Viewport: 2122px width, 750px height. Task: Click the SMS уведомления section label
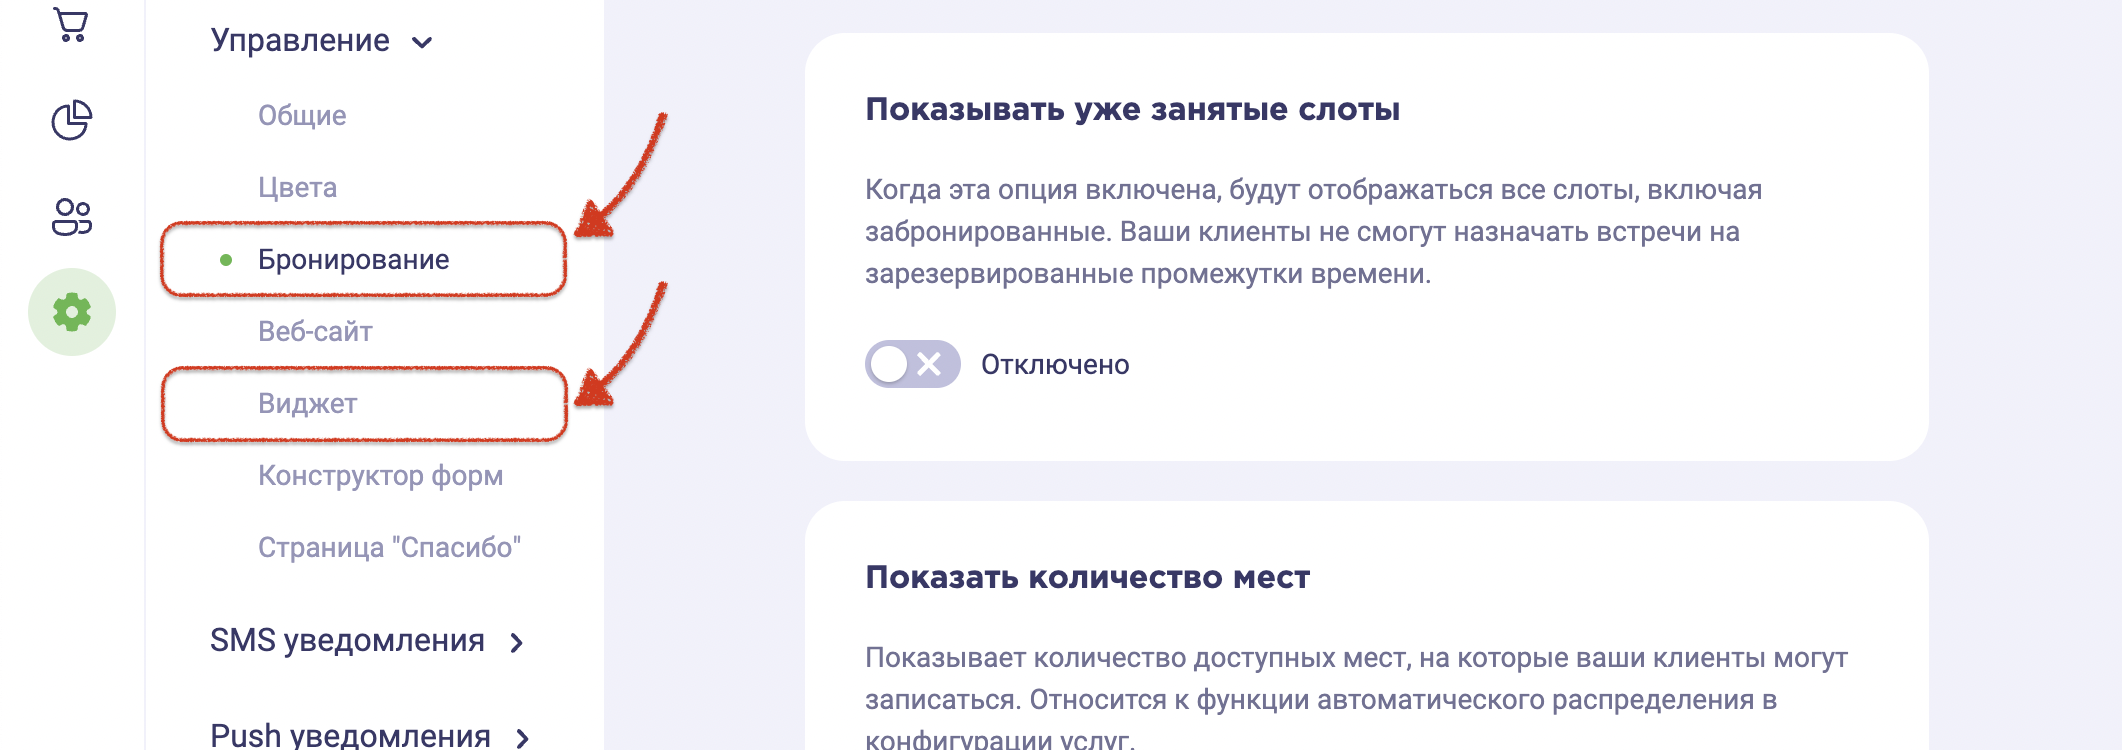(x=347, y=640)
